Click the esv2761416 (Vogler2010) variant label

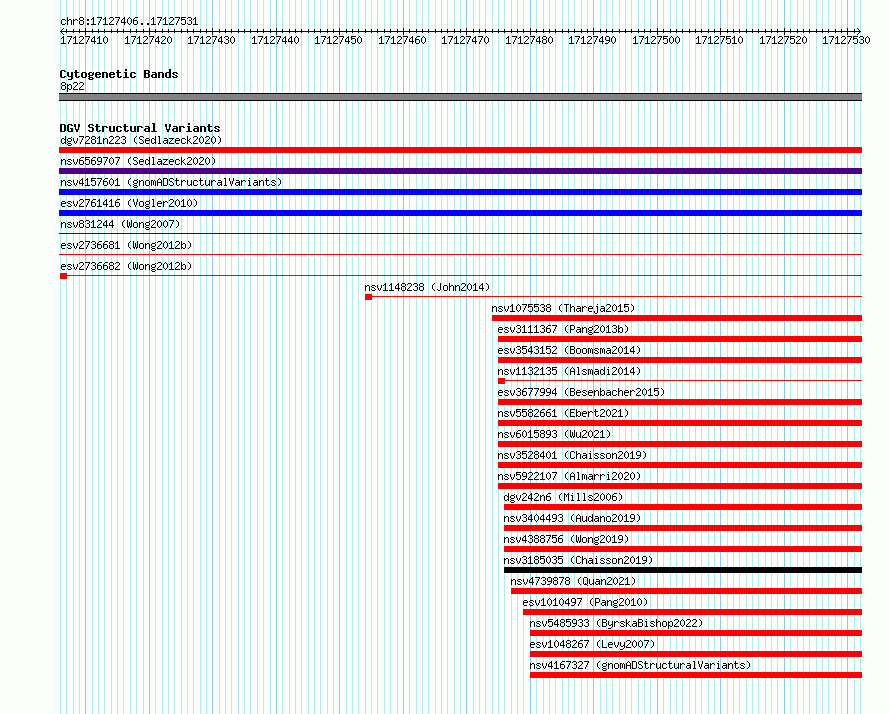129,203
